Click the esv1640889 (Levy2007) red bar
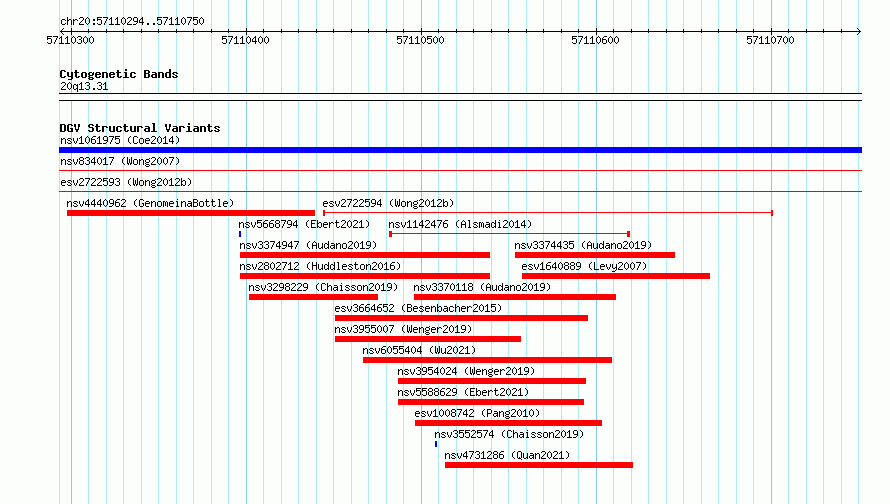 tap(616, 276)
